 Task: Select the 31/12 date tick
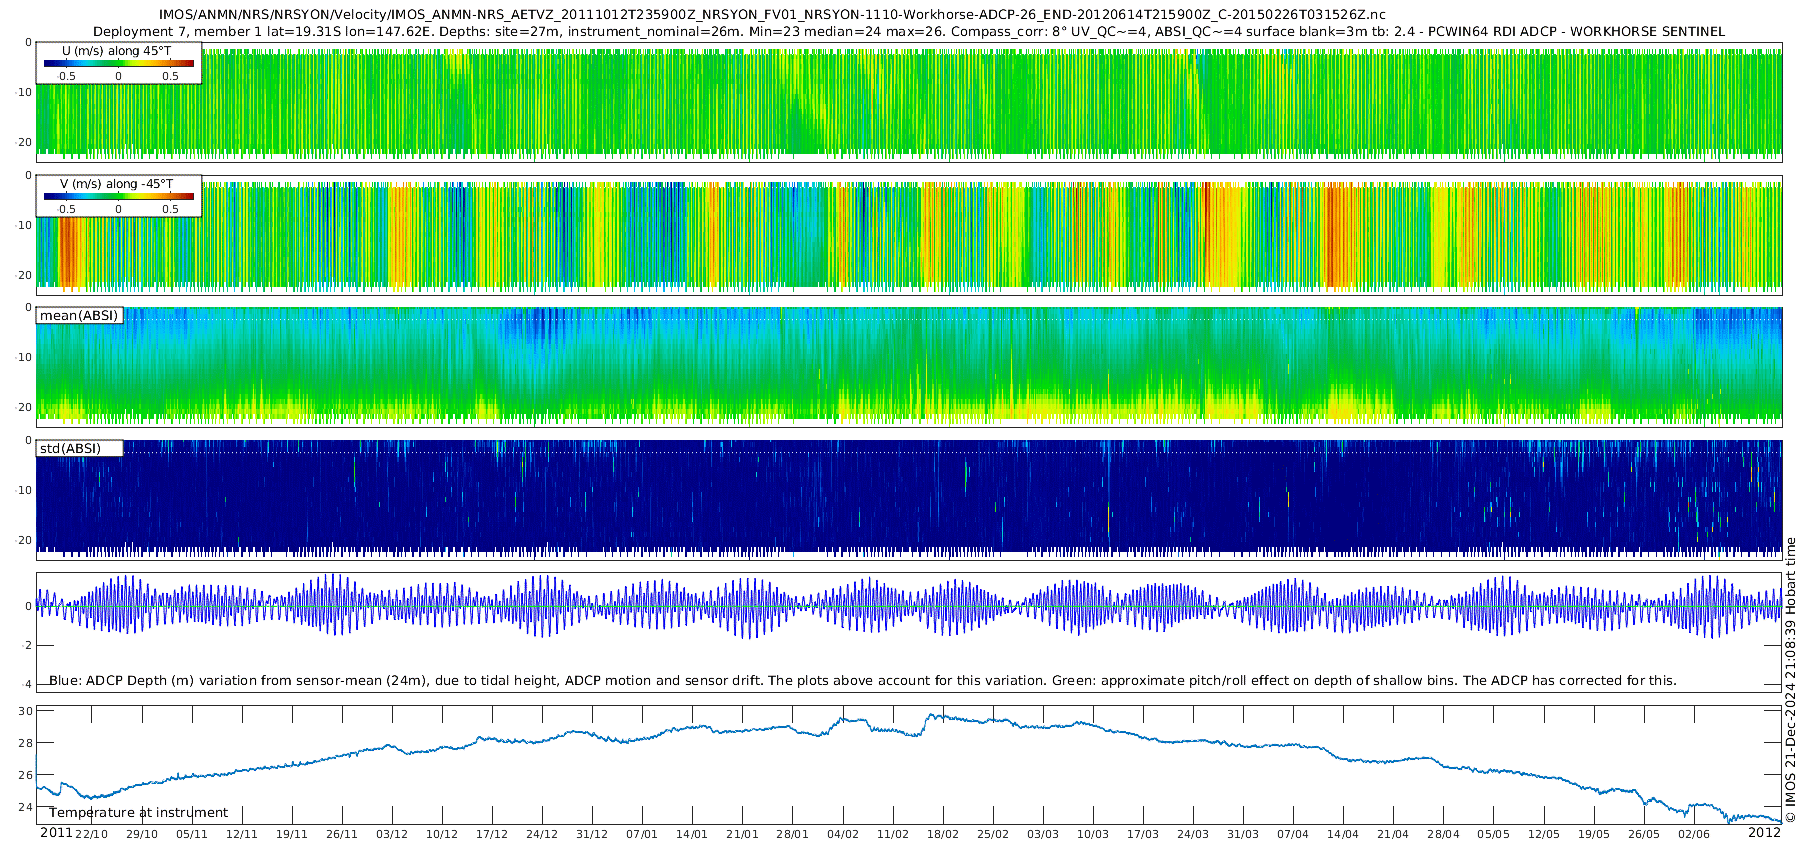click(x=592, y=834)
